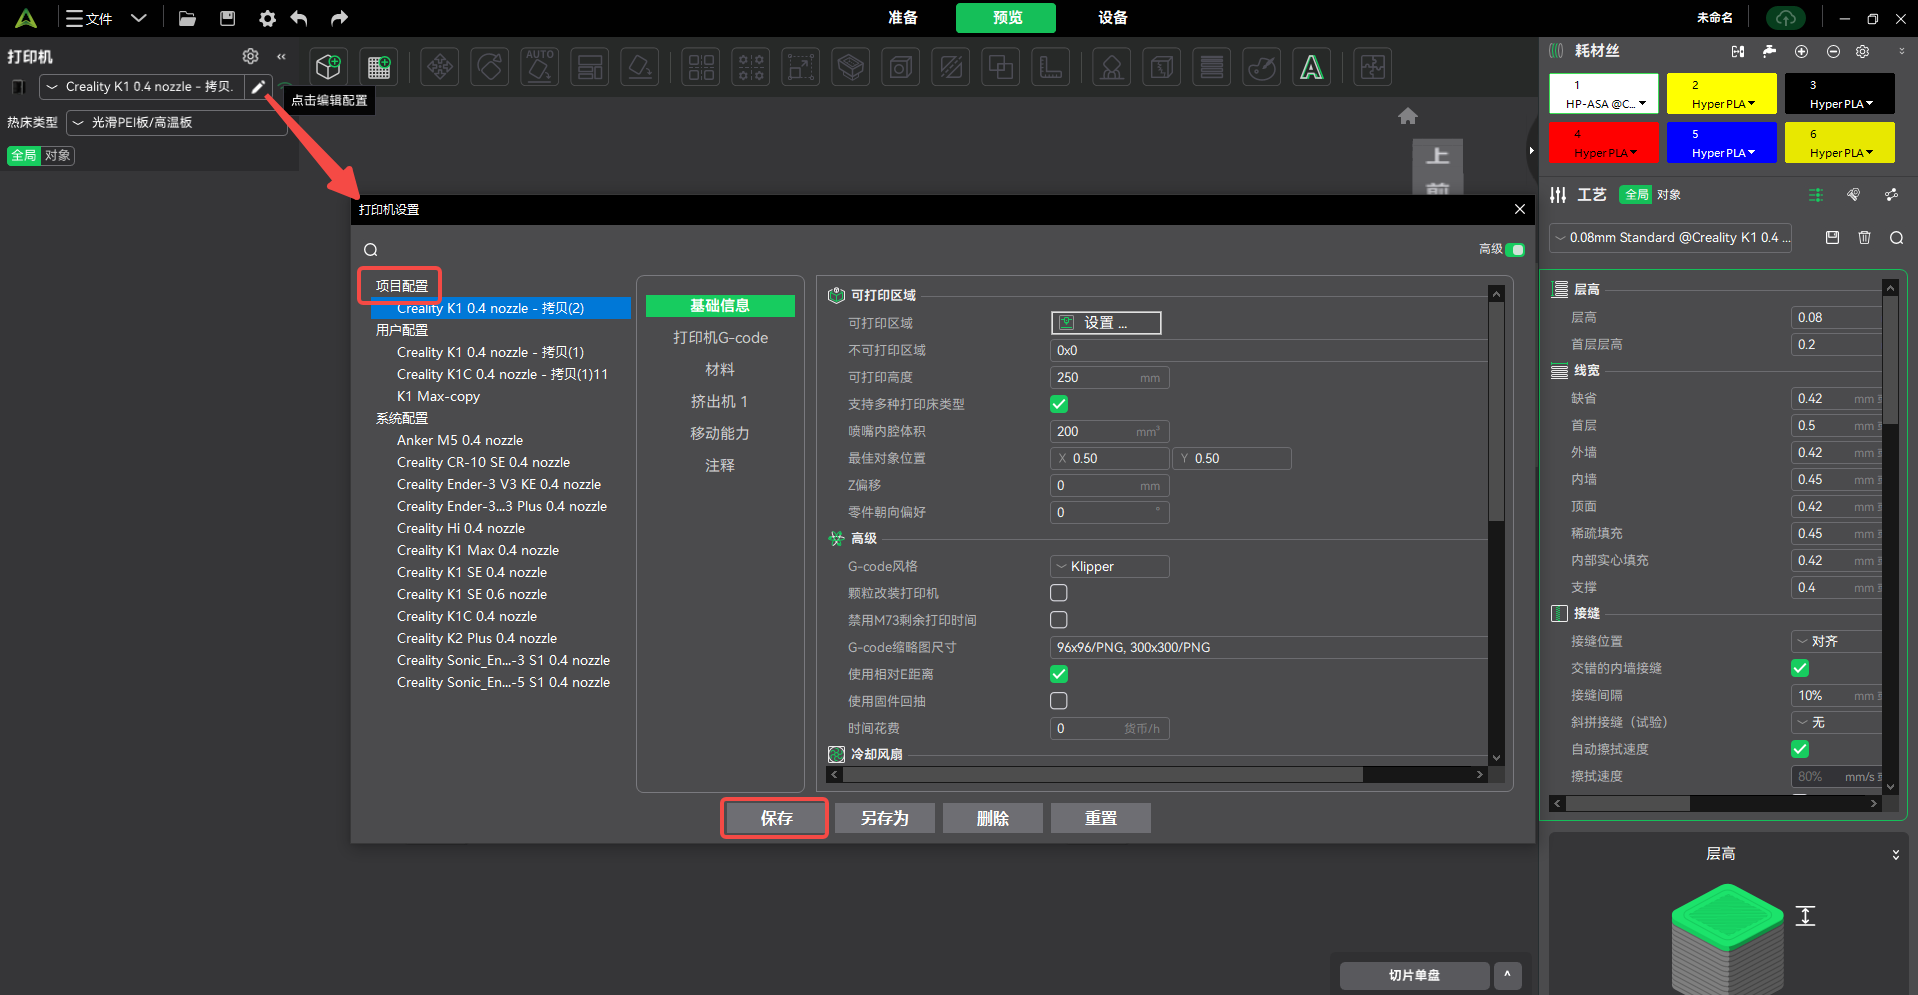Select the move tool in toolbar

tap(439, 67)
